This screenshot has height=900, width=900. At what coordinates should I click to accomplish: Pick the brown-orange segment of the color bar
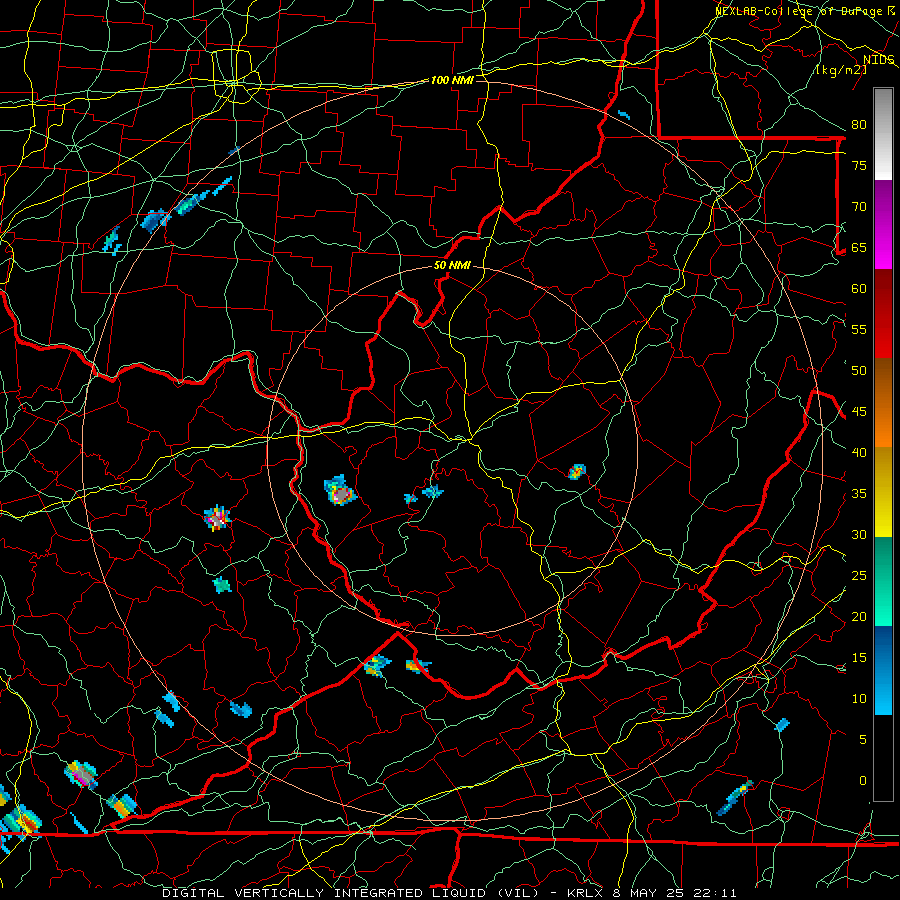coord(883,403)
